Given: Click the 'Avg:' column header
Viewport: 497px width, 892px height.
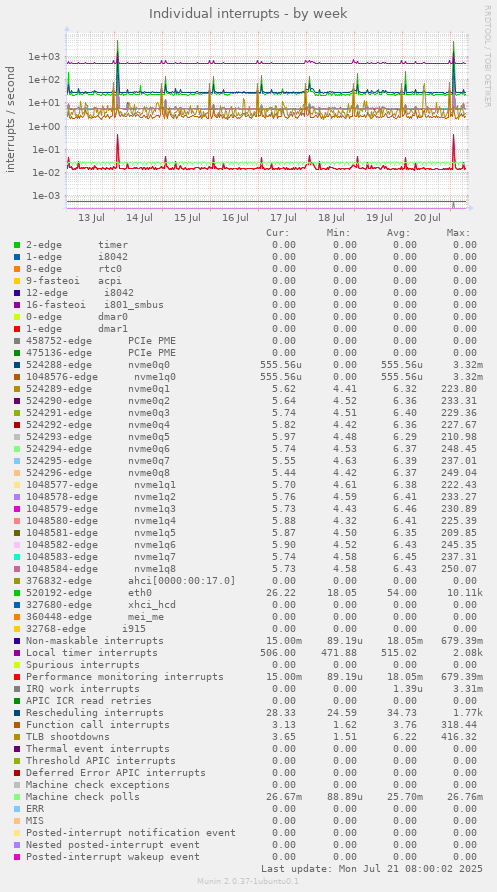Looking at the screenshot, I should coord(399,233).
